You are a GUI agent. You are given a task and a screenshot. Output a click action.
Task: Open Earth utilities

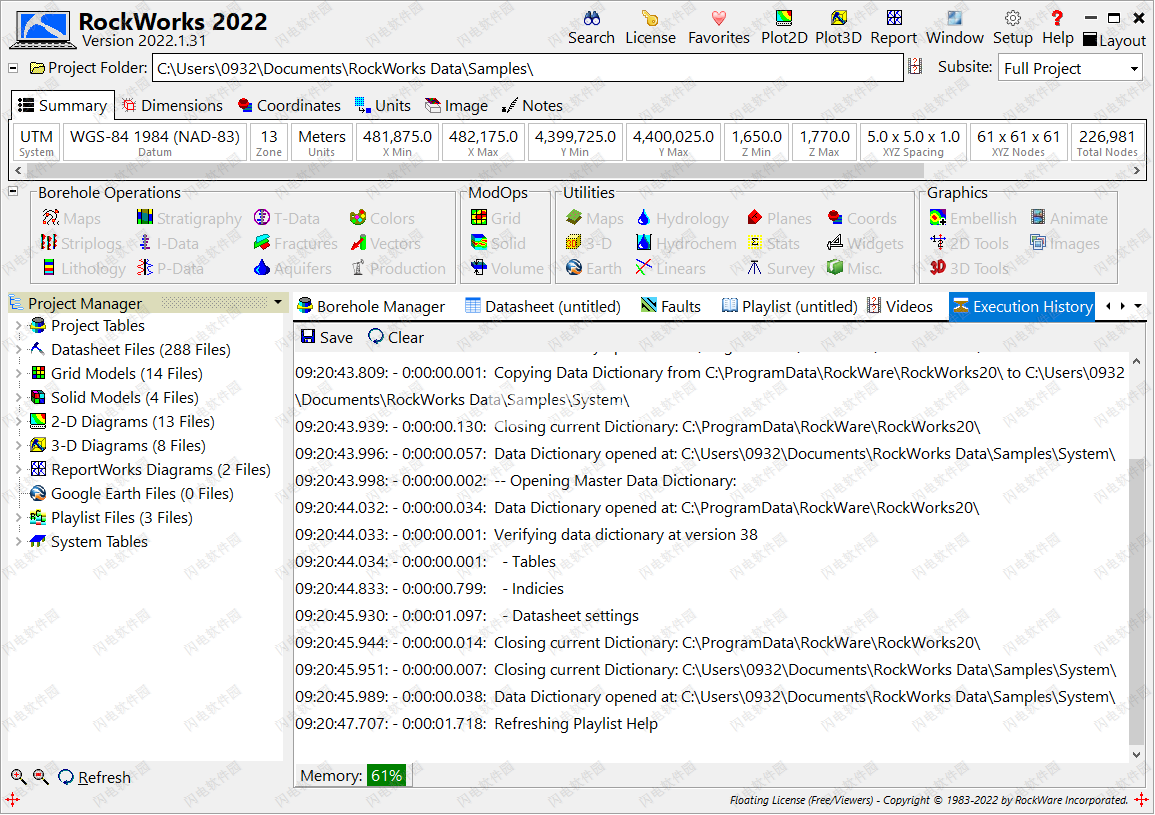(x=594, y=268)
